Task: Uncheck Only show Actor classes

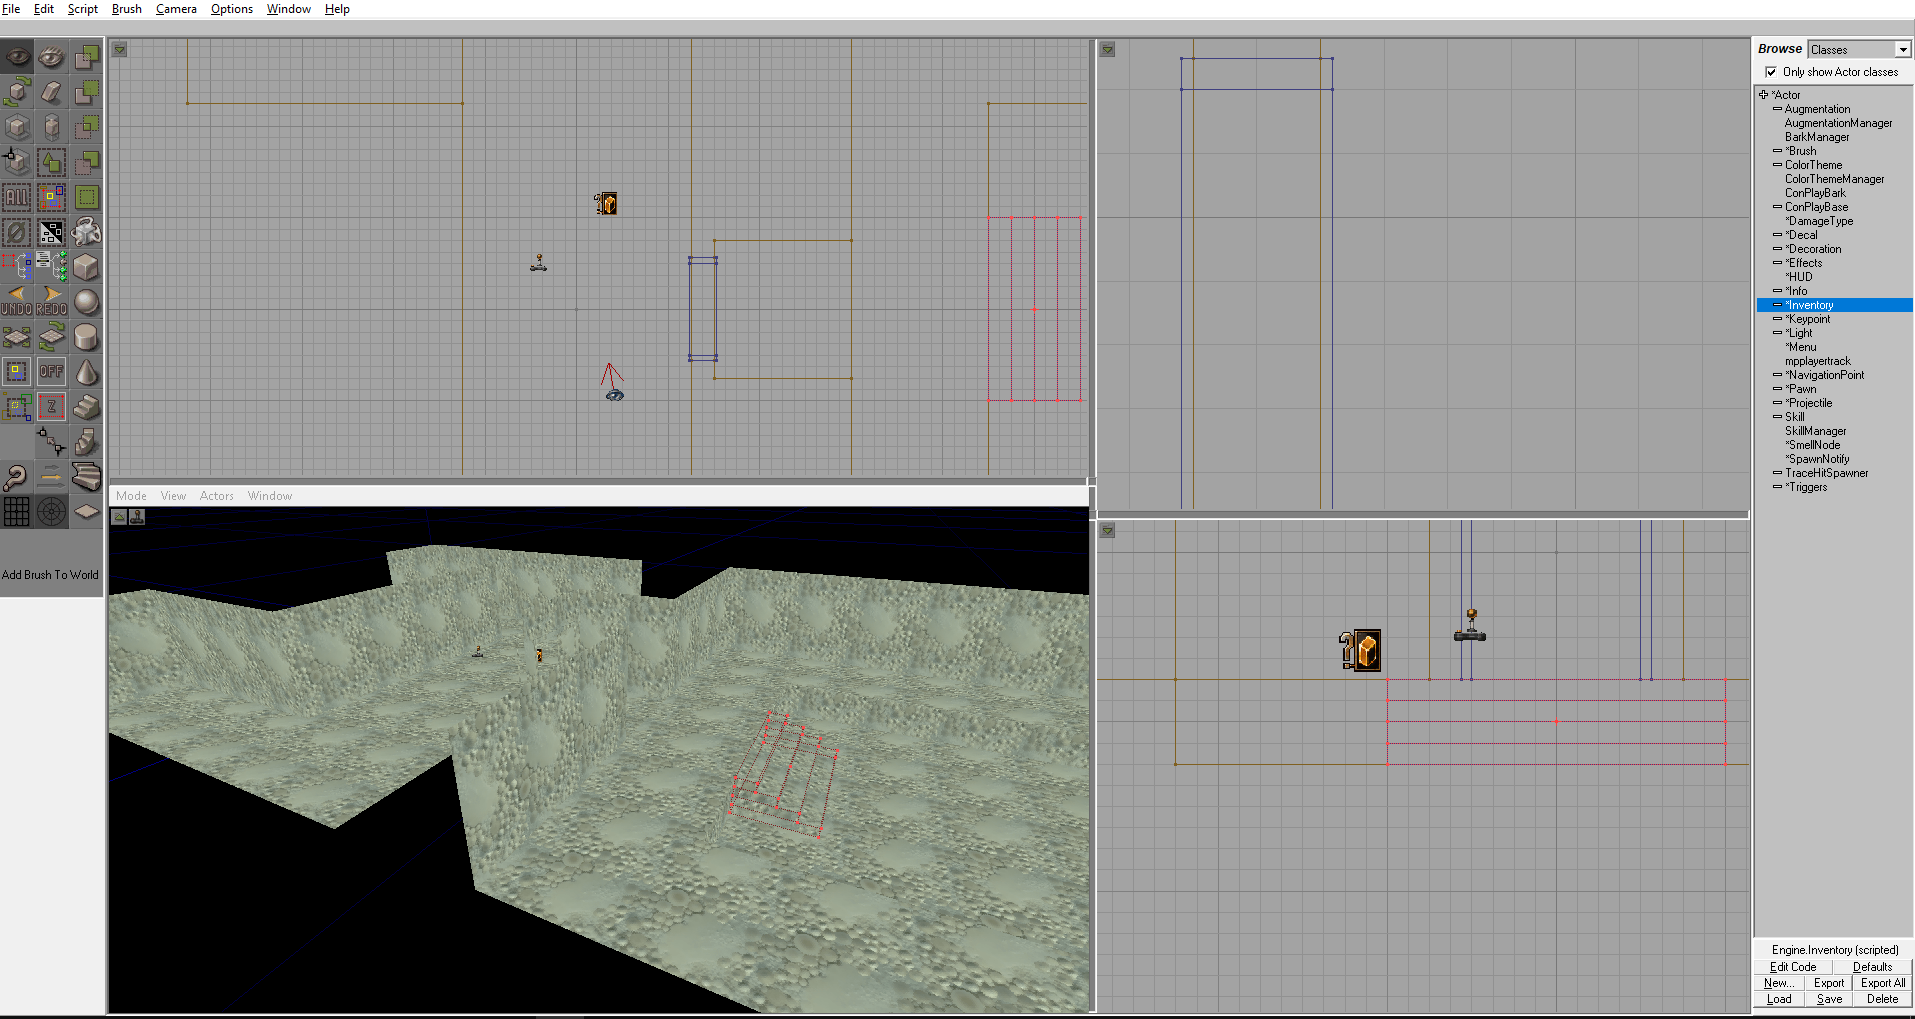Action: coord(1771,72)
